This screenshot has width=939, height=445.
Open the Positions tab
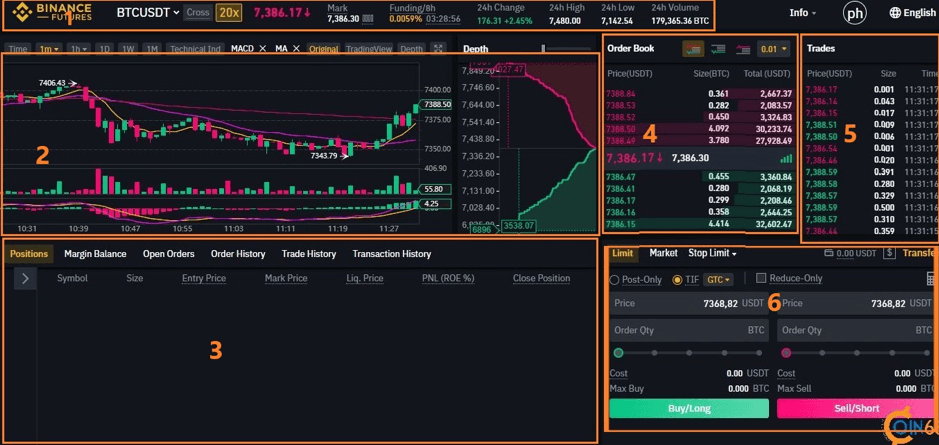29,254
